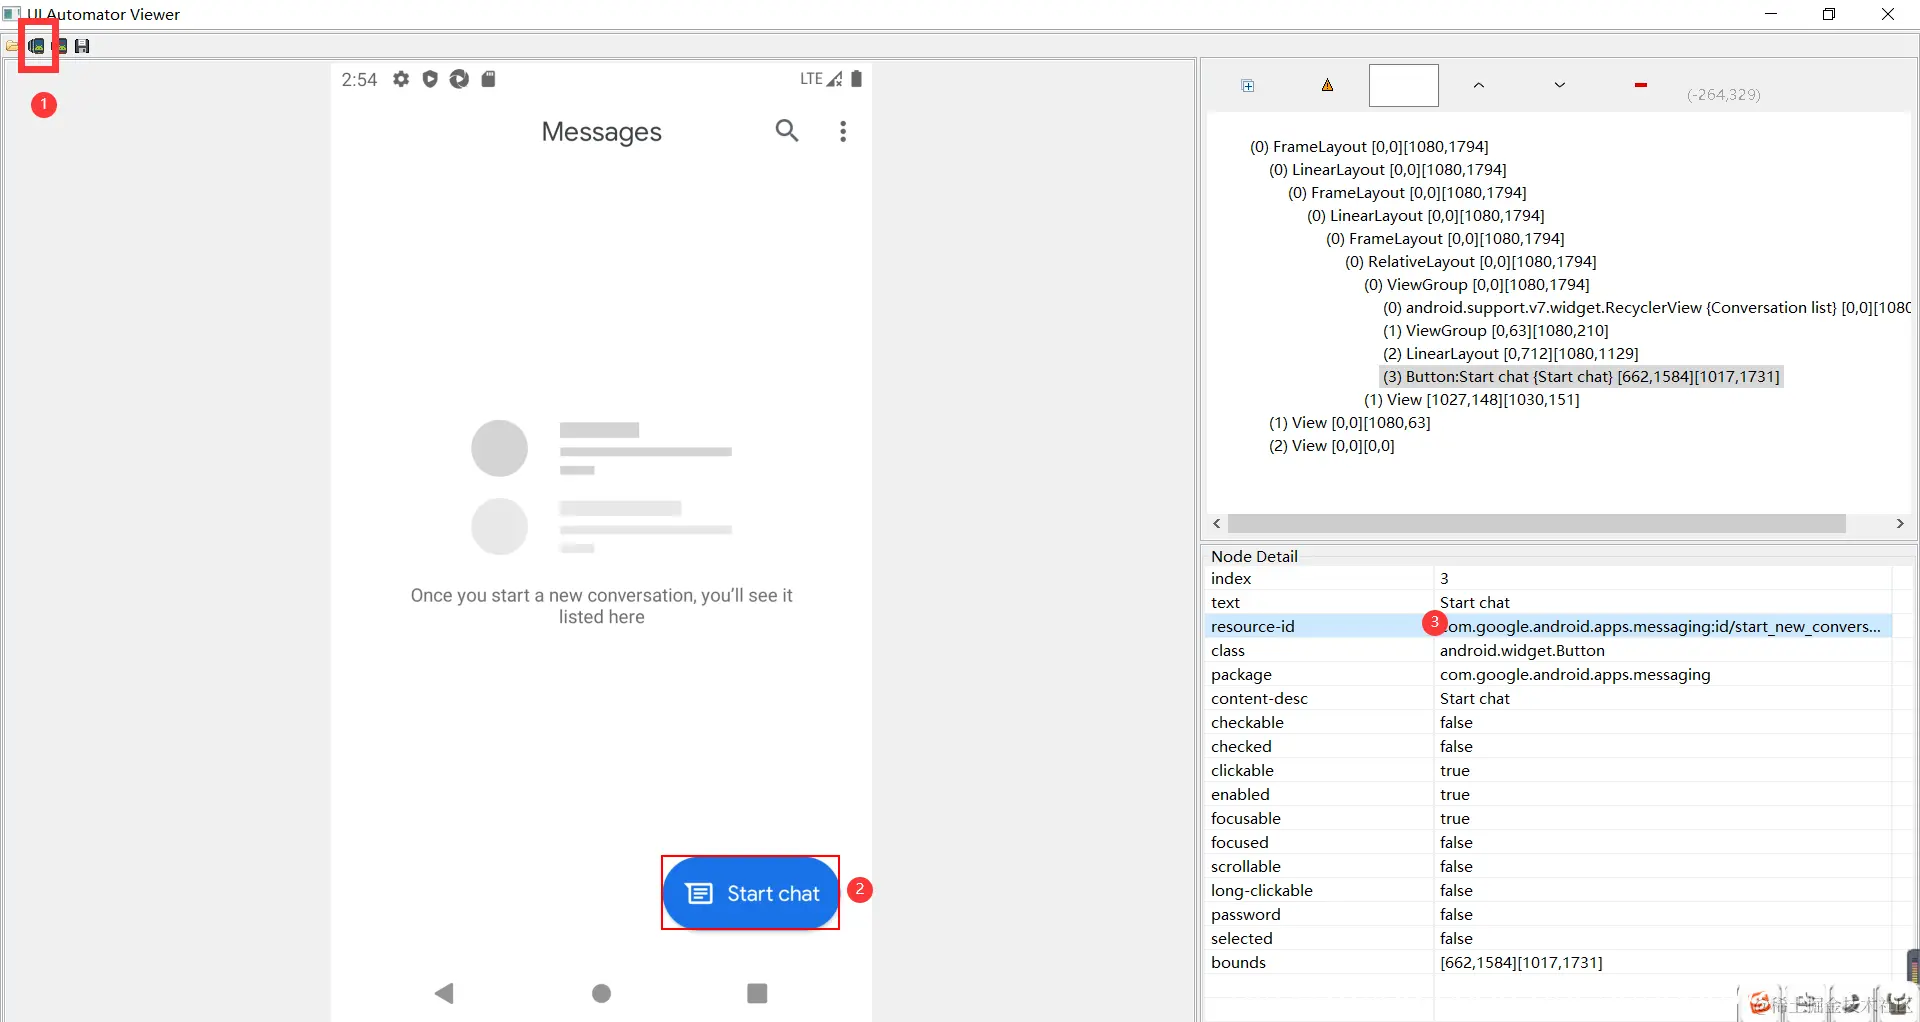
Task: Go to previous search result arrow
Action: pyautogui.click(x=1479, y=86)
